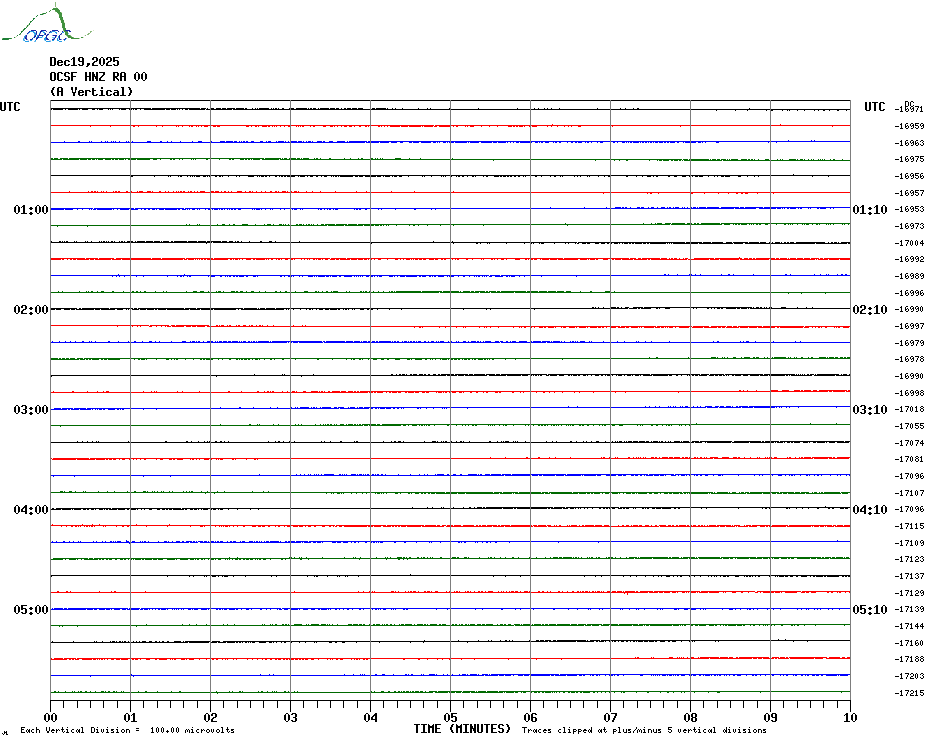Click the DC offset value -17160
The width and height of the screenshot is (930, 744).
click(909, 643)
